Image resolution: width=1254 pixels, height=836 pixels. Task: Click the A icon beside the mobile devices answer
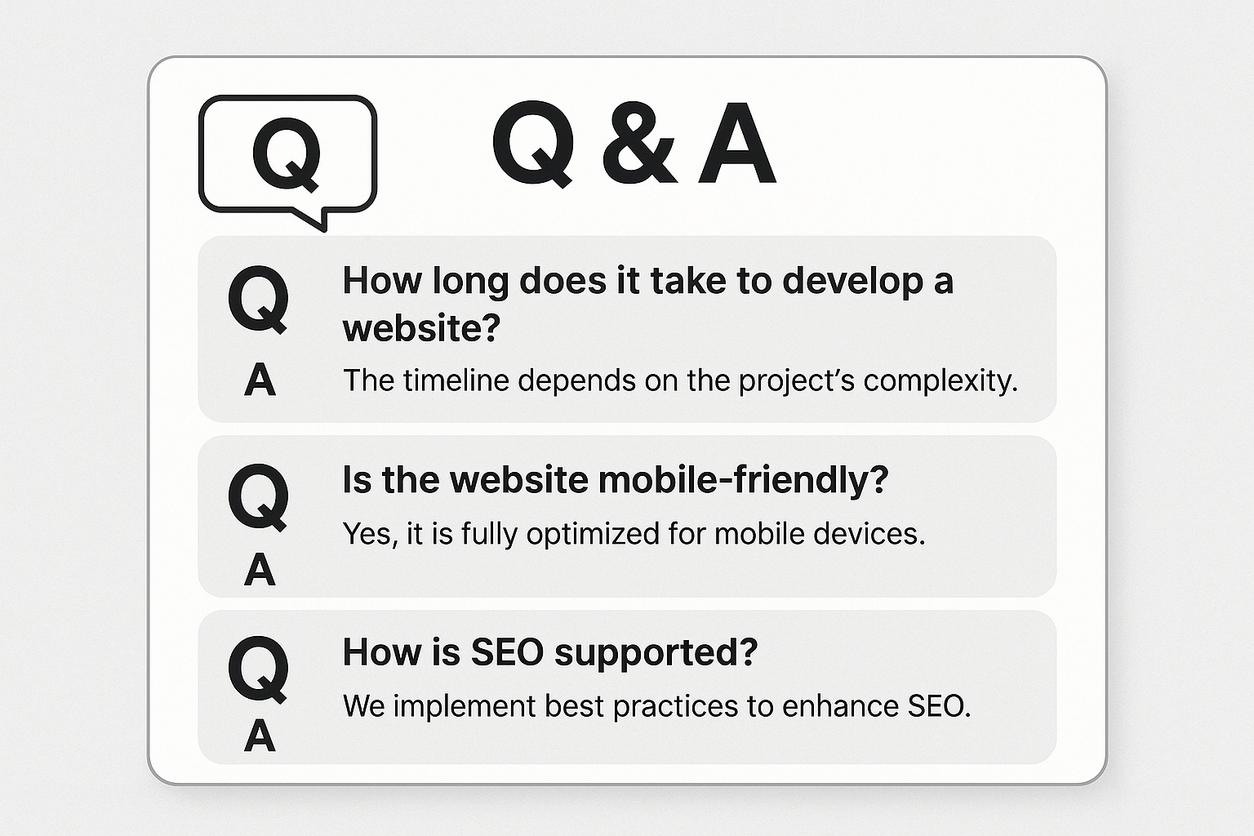point(259,569)
